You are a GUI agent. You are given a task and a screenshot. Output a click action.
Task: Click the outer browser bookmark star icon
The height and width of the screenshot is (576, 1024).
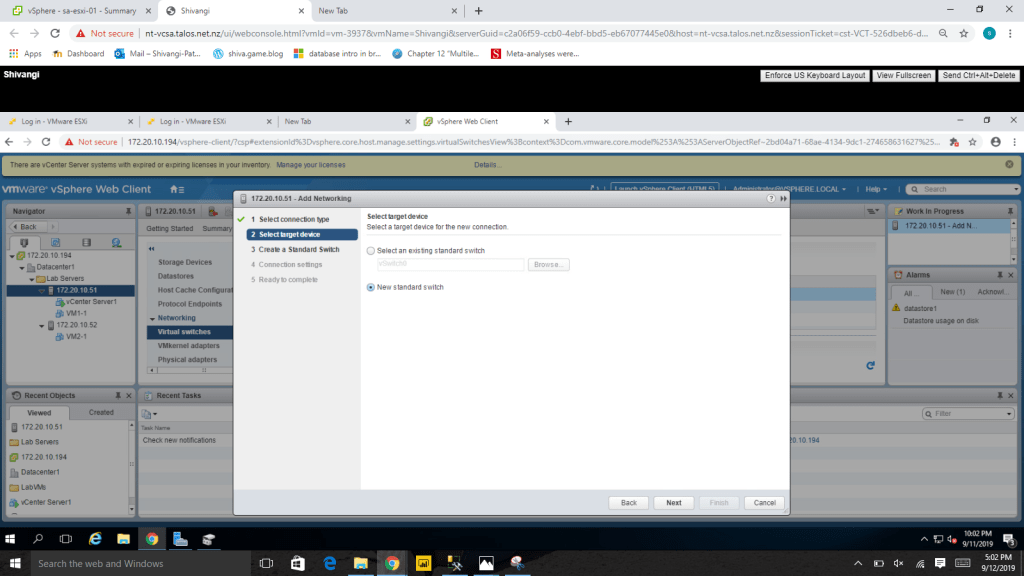[963, 32]
